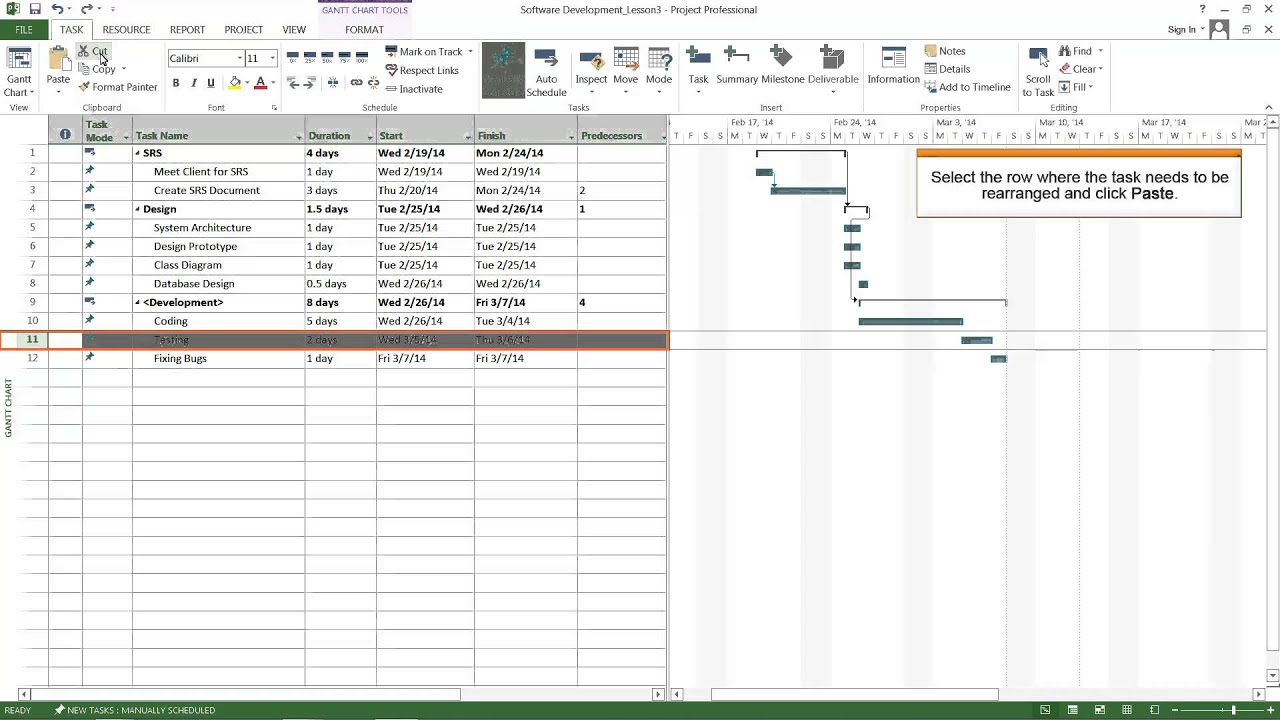Click the Redo arrow icon
The width and height of the screenshot is (1280, 720).
[86, 9]
